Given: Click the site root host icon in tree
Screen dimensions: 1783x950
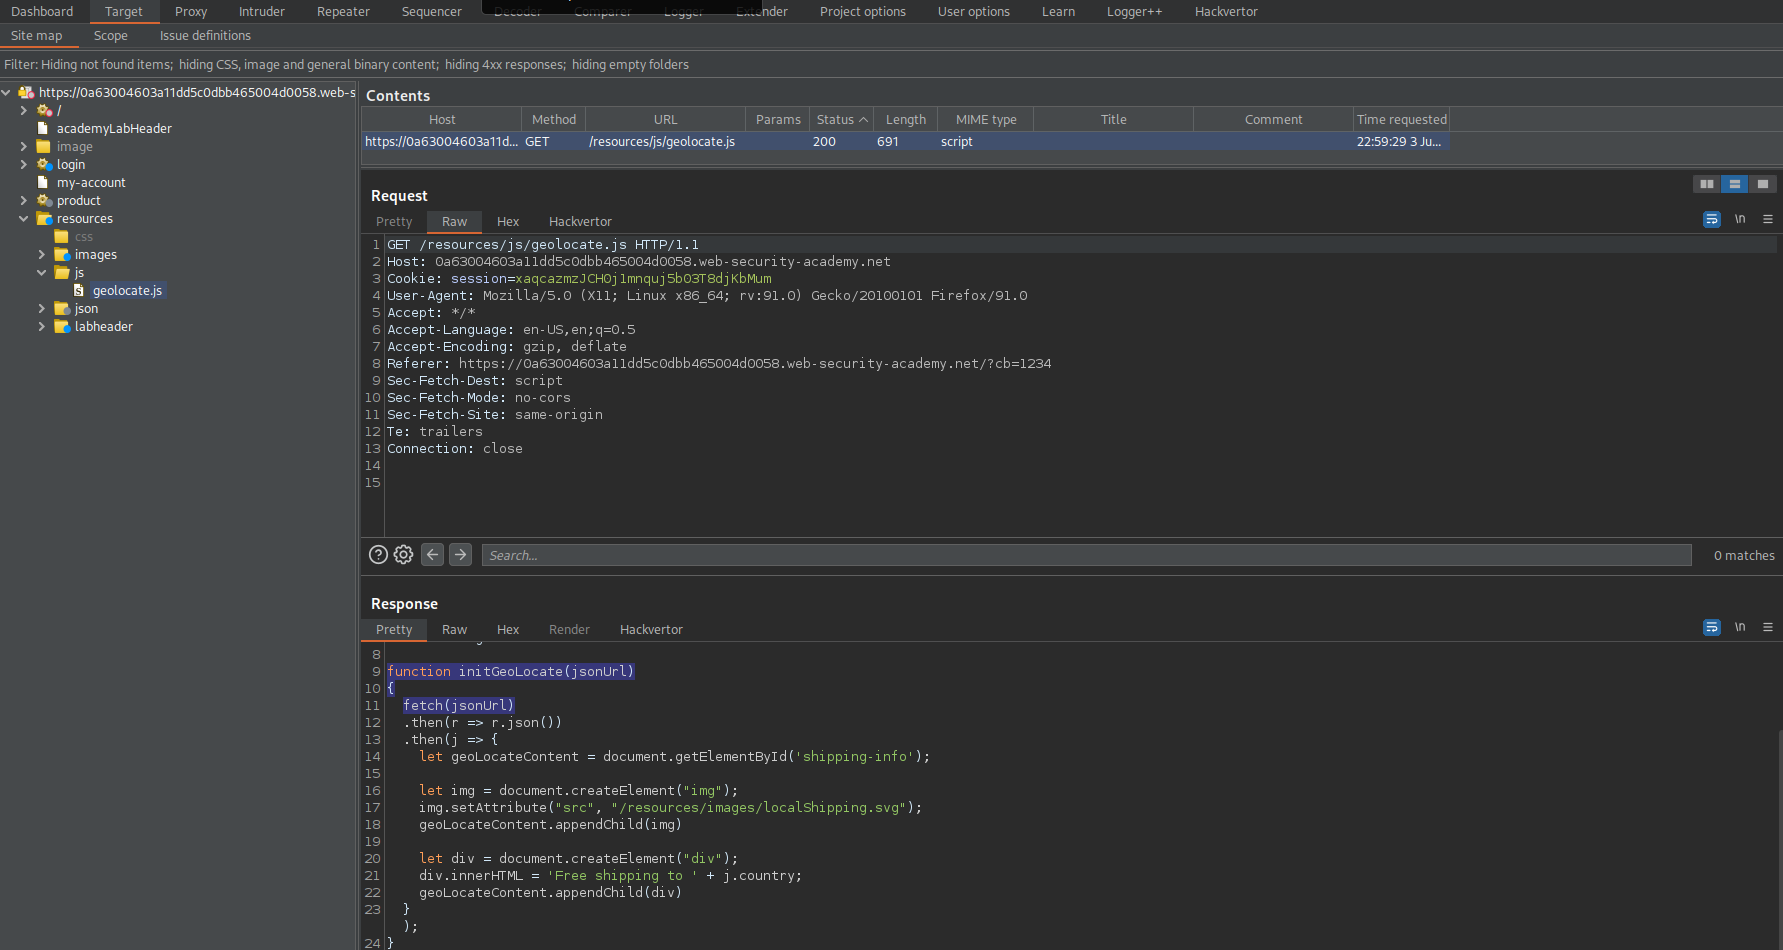Looking at the screenshot, I should pyautogui.click(x=26, y=92).
